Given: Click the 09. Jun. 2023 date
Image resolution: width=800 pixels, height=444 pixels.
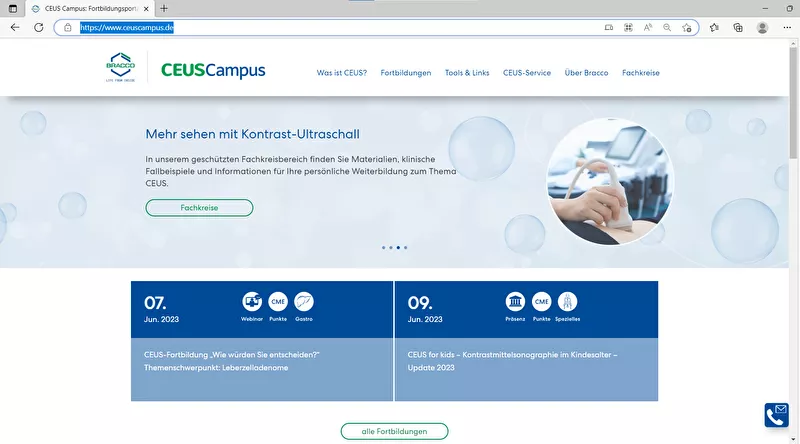Looking at the screenshot, I should click(425, 309).
